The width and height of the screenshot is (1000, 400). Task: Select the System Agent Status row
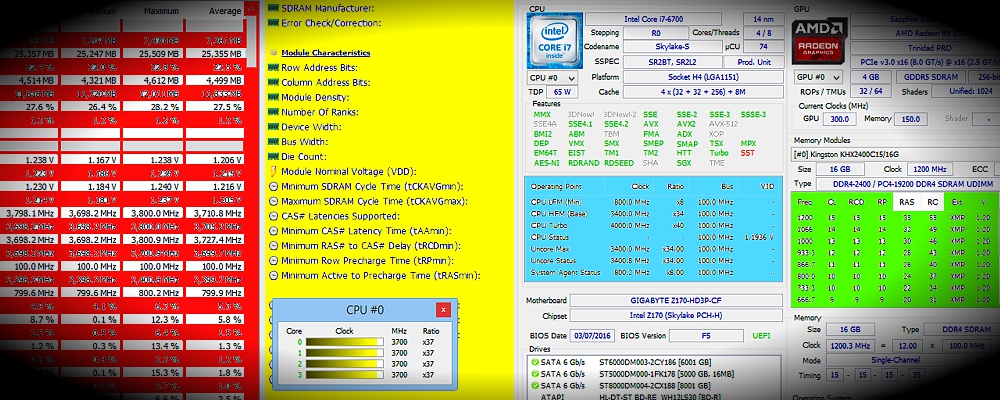click(653, 272)
